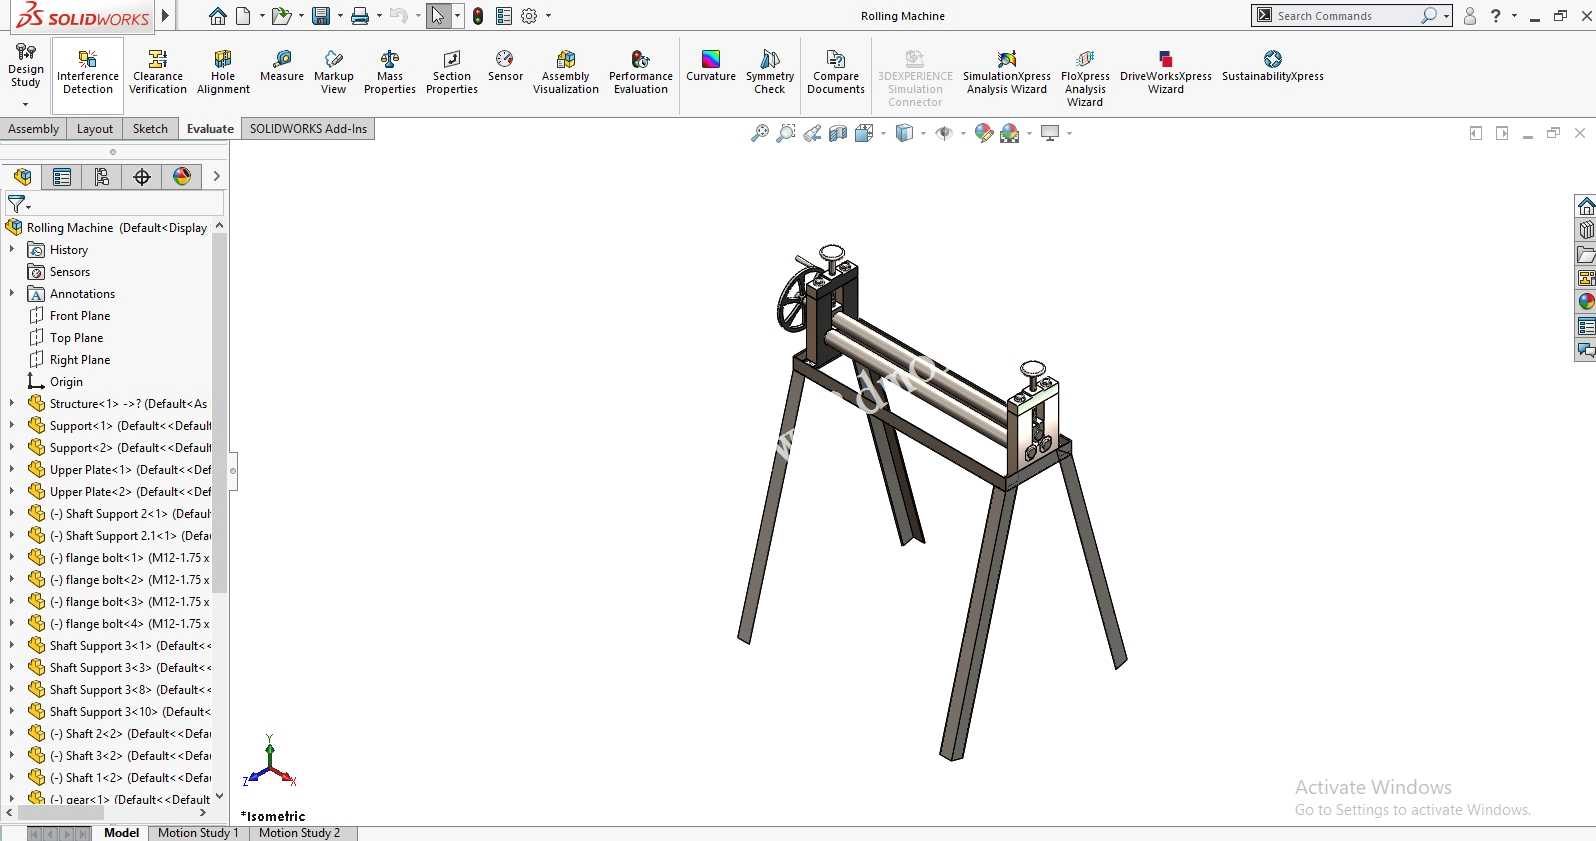
Task: Select the Front Plane
Action: tap(80, 316)
